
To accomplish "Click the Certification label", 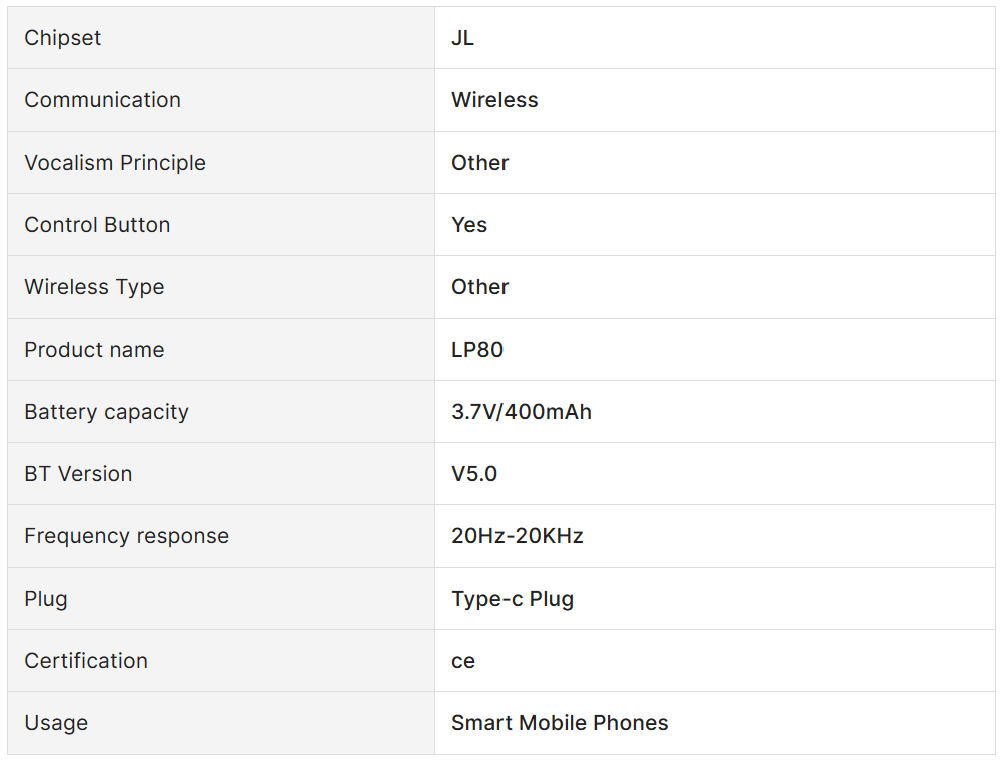I will (x=86, y=661).
